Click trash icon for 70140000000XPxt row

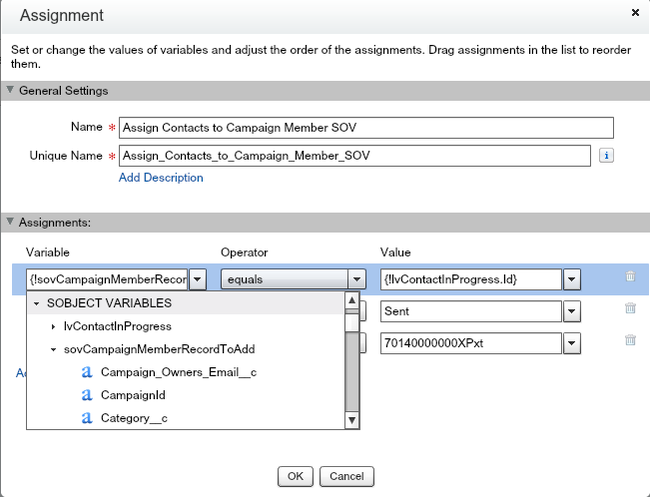point(629,340)
